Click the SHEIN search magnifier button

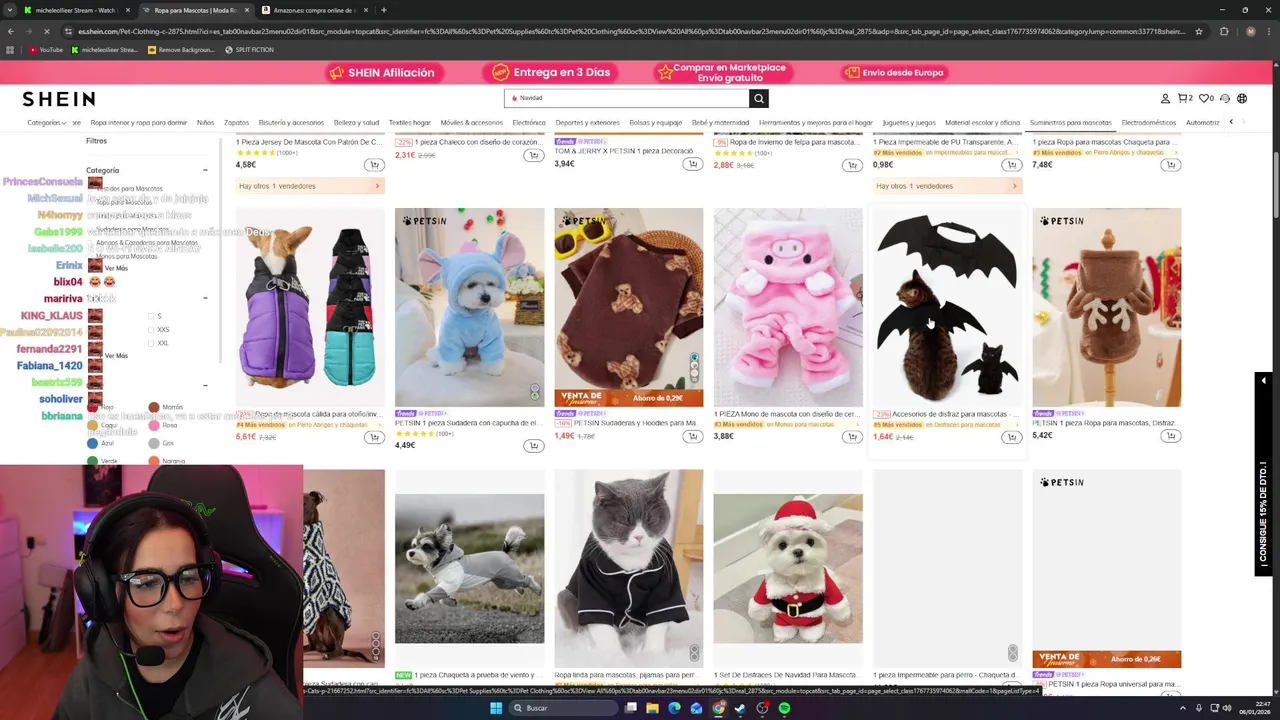(759, 98)
